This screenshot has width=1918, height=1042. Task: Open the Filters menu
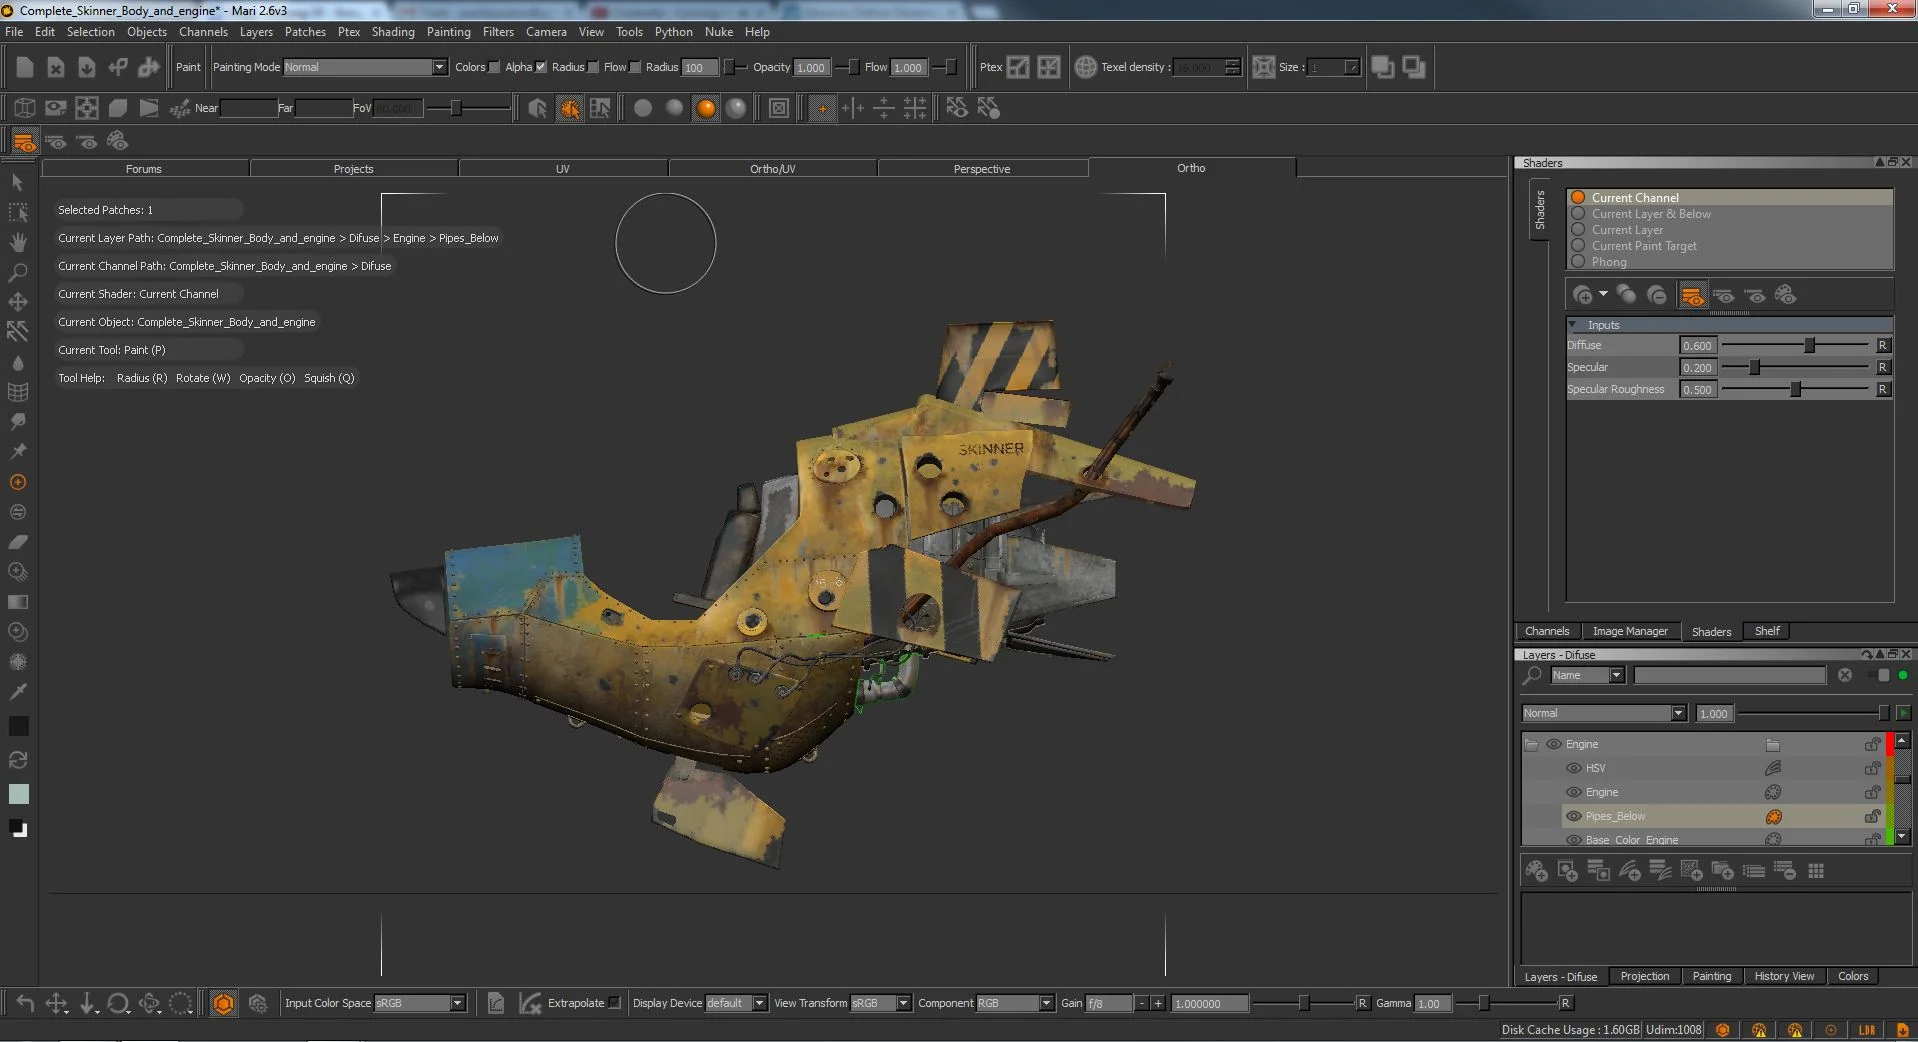coord(498,32)
